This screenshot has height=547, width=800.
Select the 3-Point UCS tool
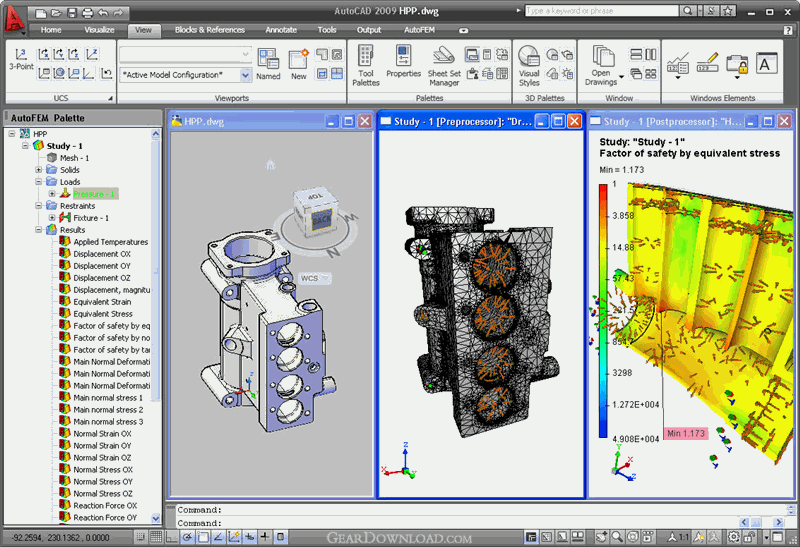coord(21,59)
